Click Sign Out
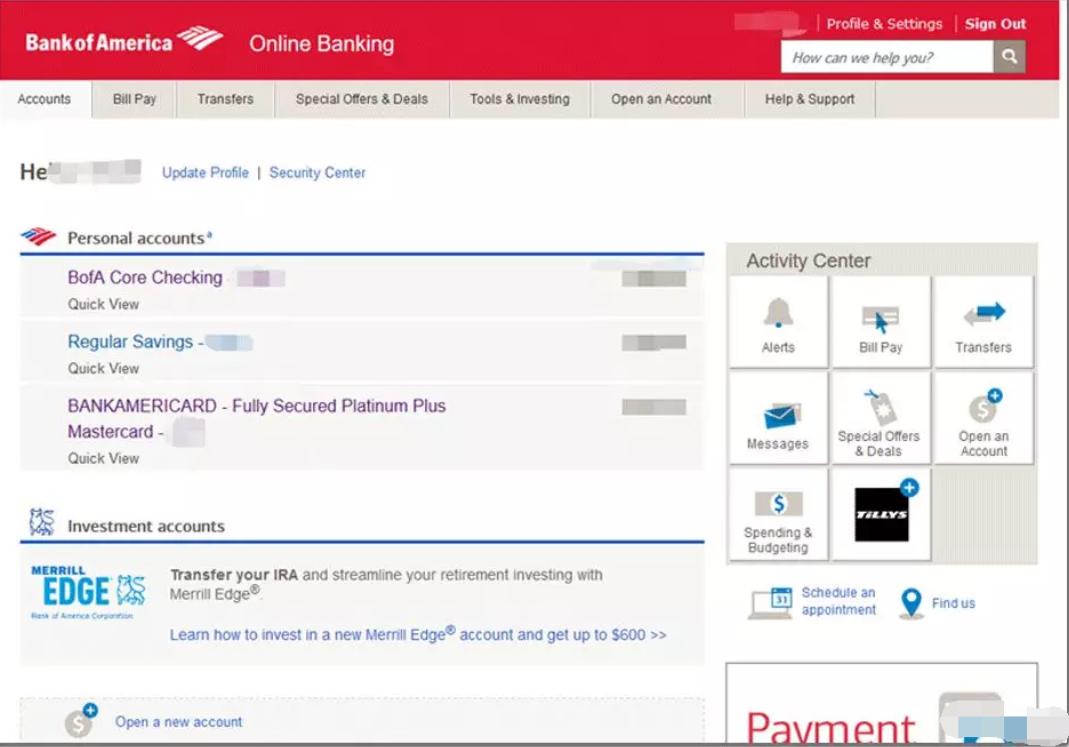Screen dimensions: 1069x747 [x=994, y=23]
